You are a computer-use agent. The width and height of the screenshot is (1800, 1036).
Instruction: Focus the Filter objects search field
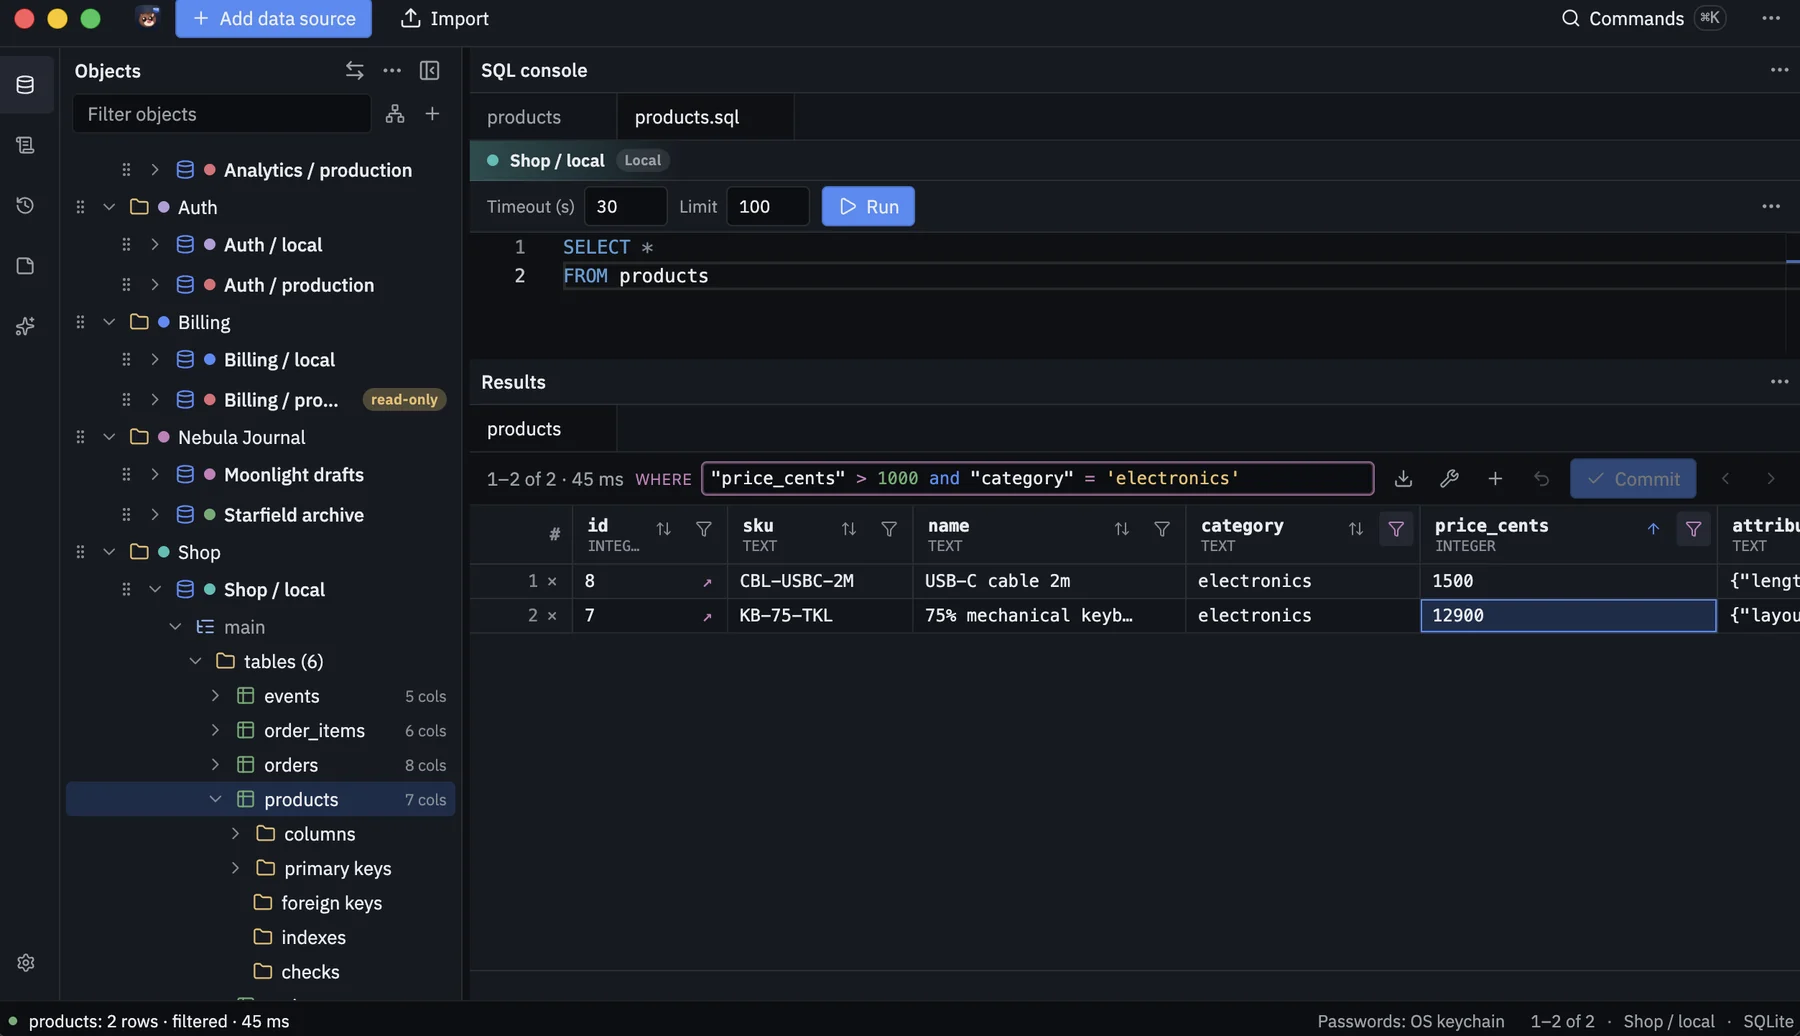[x=222, y=114]
